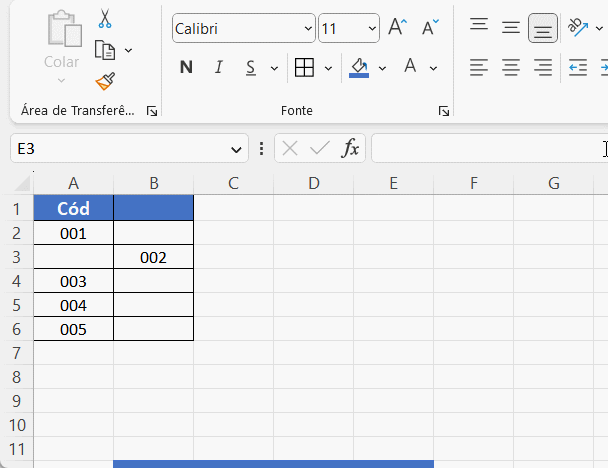Toggle bold formatting (N)
Viewport: 608px width, 468px height.
coord(186,68)
